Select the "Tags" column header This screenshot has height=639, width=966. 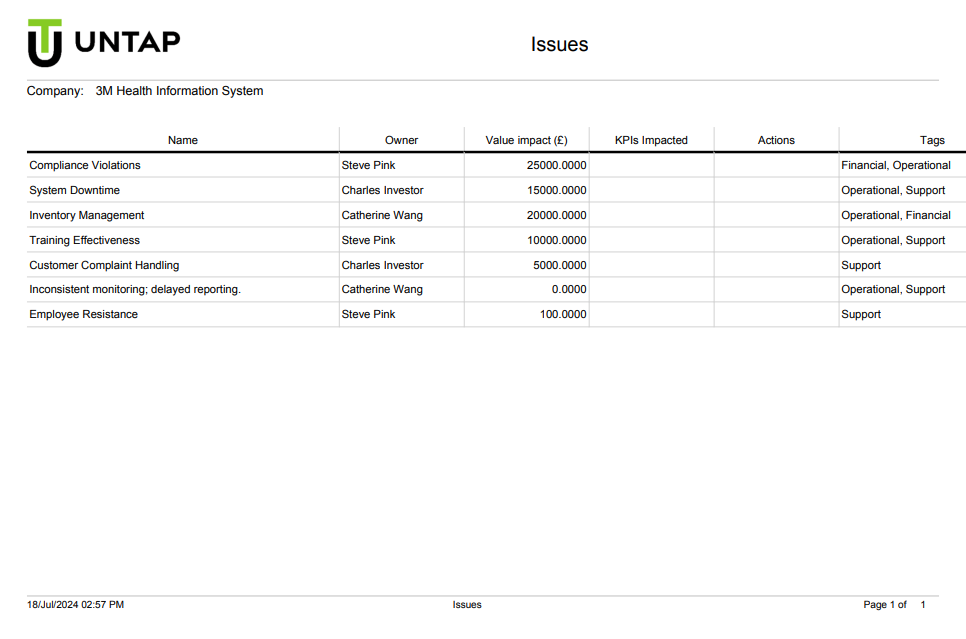(932, 140)
